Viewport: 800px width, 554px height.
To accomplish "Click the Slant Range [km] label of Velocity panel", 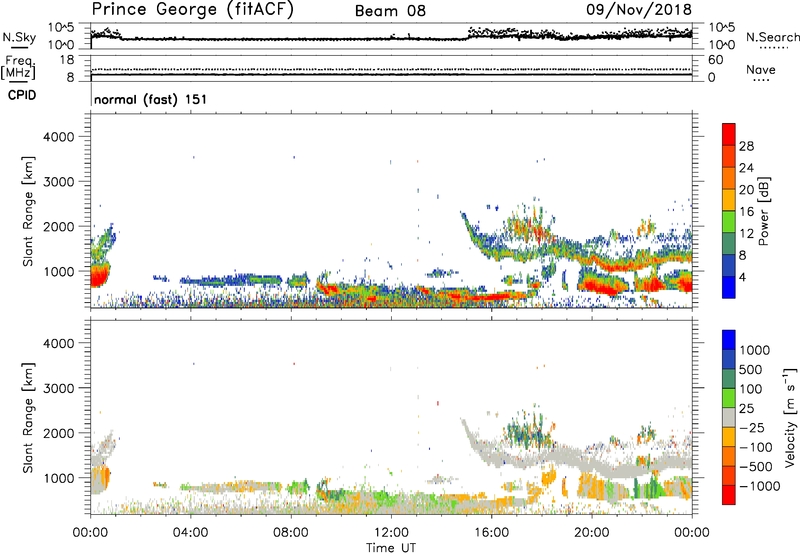I will [28, 417].
